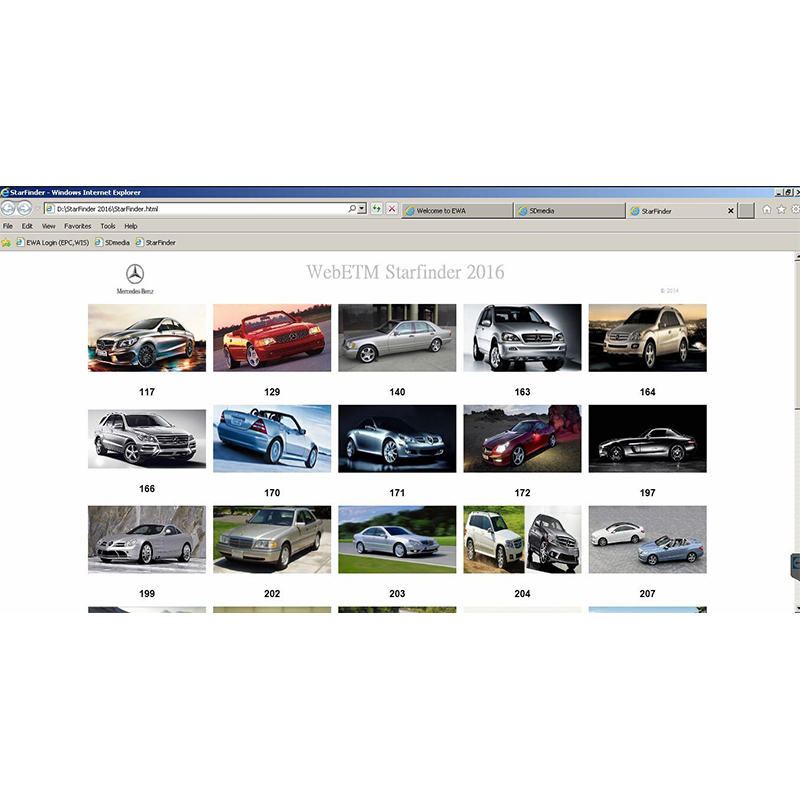Select model 204 two-car thumbnail
This screenshot has width=800, height=800.
(x=522, y=540)
